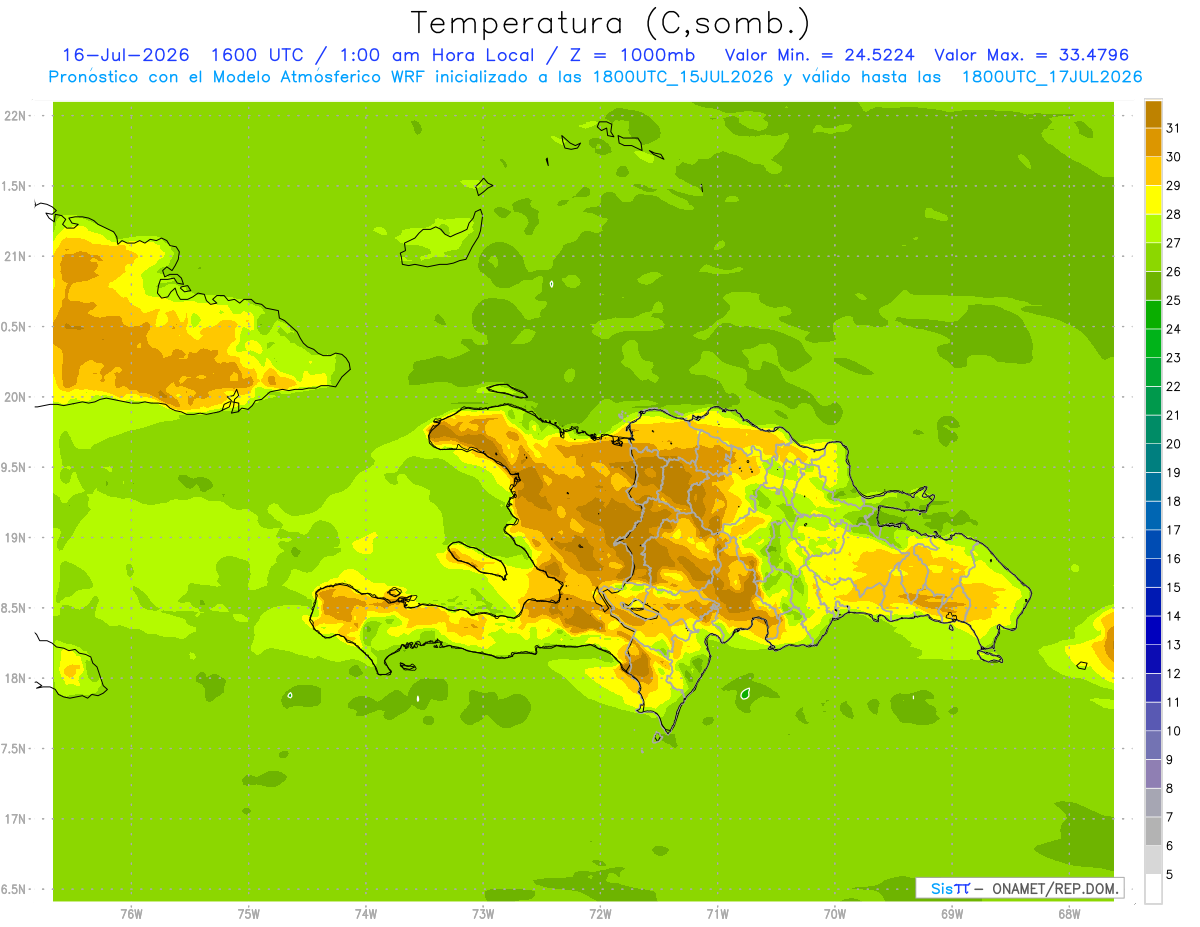
Task: Pick the legend swatch between 12 and 13
Action: tap(1153, 659)
